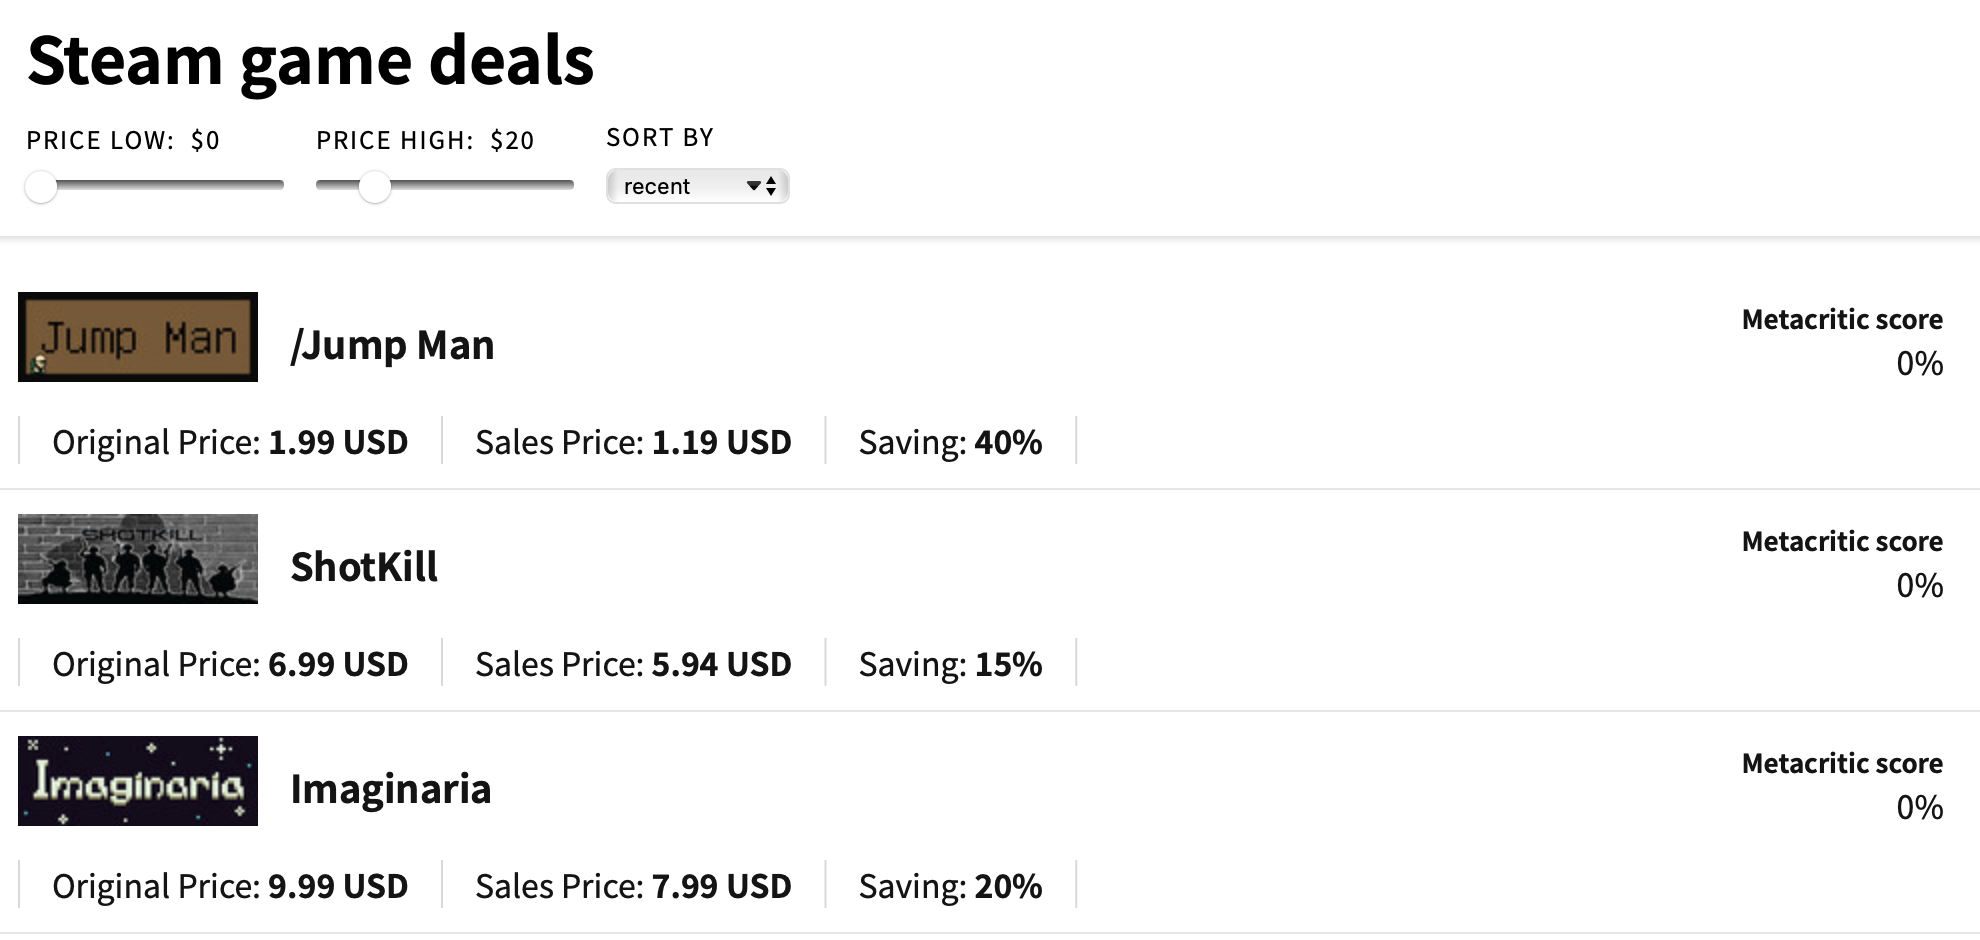Click the ShotKill game title
Screen dimensions: 1980x940
point(364,567)
